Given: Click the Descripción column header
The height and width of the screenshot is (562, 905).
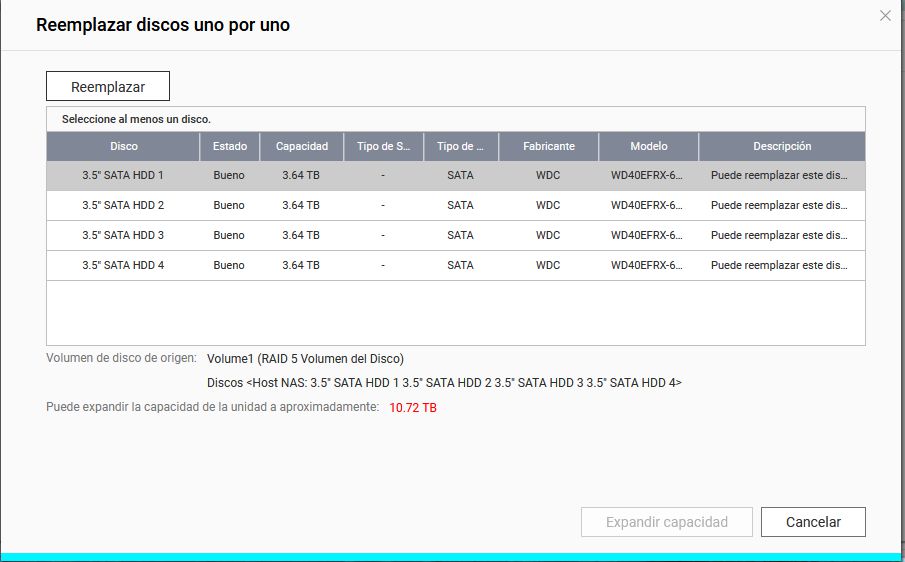Looking at the screenshot, I should (x=782, y=146).
